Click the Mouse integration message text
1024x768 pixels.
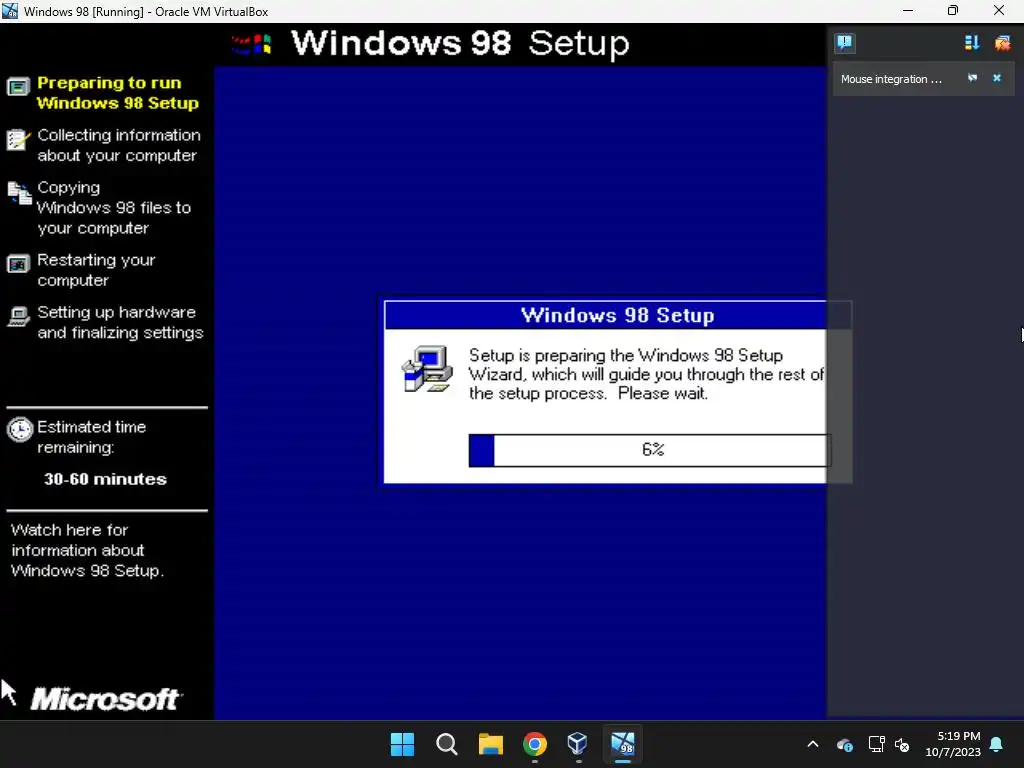point(891,79)
